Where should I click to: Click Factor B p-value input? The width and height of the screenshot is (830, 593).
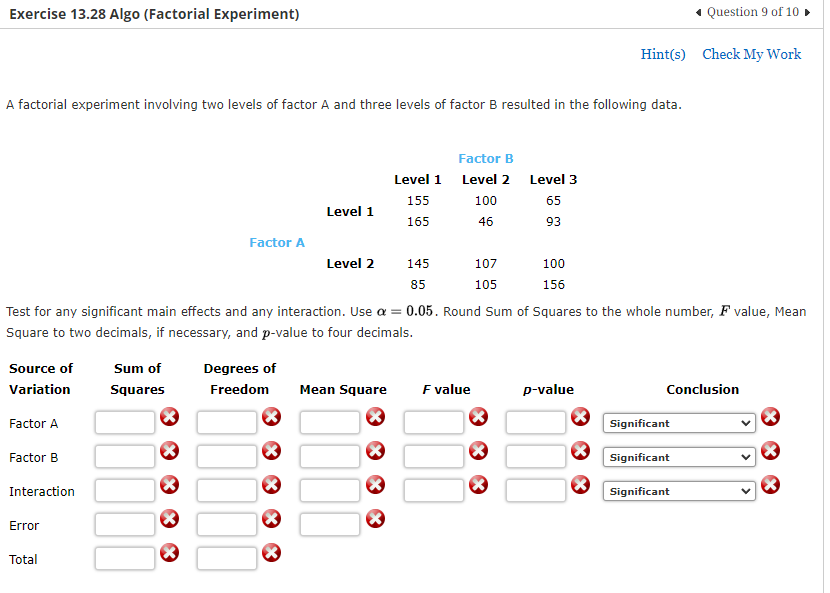click(x=536, y=456)
